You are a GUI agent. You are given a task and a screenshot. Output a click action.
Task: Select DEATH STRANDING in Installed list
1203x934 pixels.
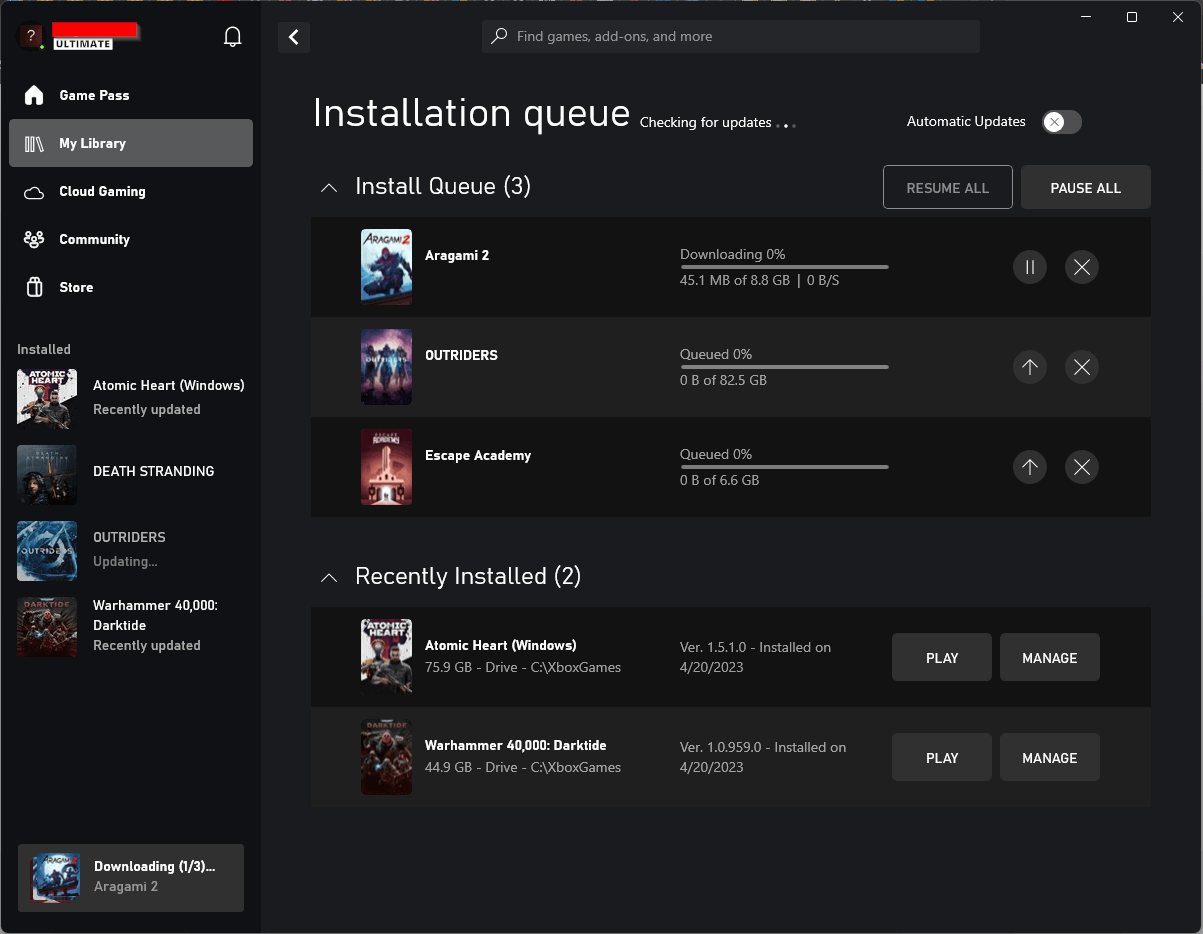(131, 474)
